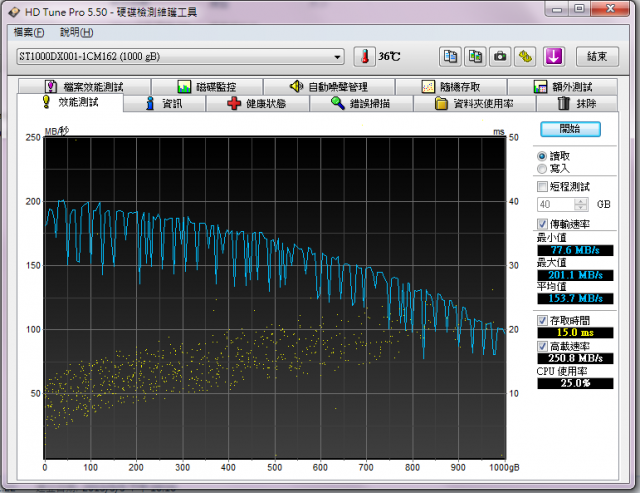
Task: Switch to 健康狀態 tab
Action: [257, 103]
